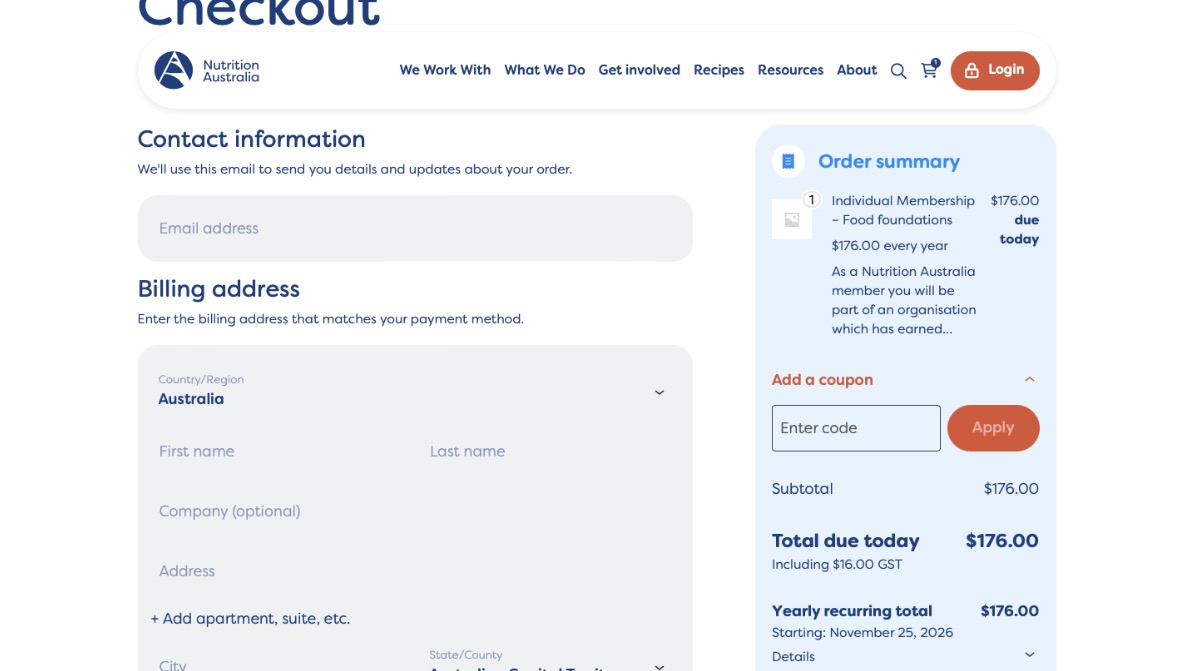Viewport: 1194px width, 671px height.
Task: Click the coupon Enter code field
Action: (x=856, y=428)
